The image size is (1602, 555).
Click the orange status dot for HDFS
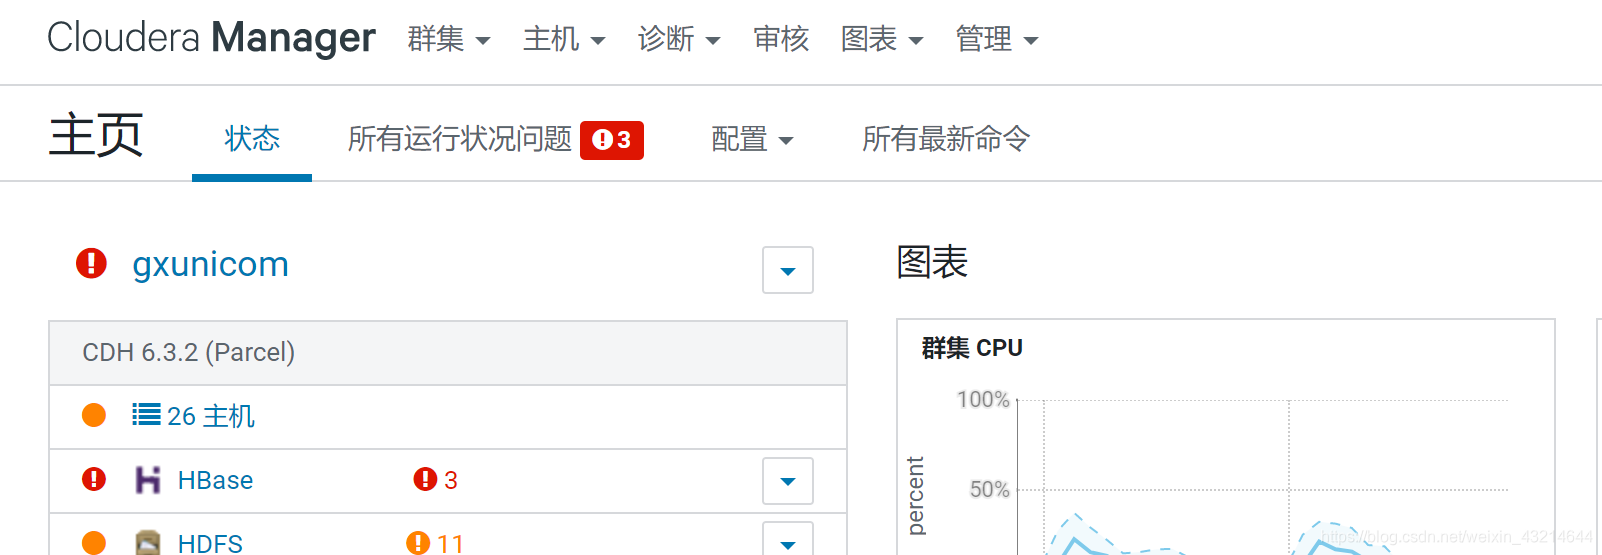click(94, 543)
